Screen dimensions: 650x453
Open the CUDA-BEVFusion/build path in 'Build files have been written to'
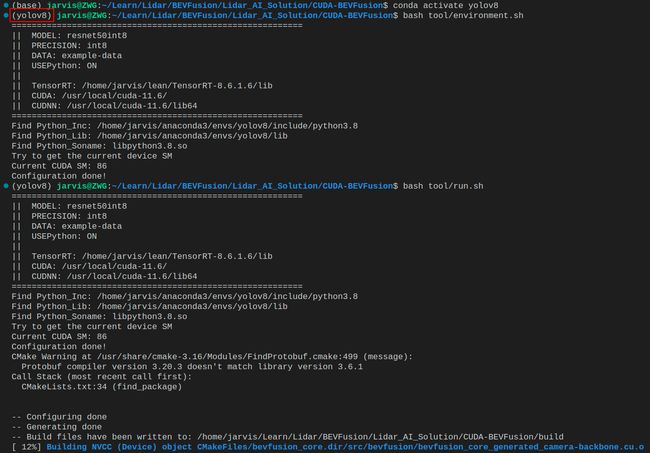click(381, 437)
